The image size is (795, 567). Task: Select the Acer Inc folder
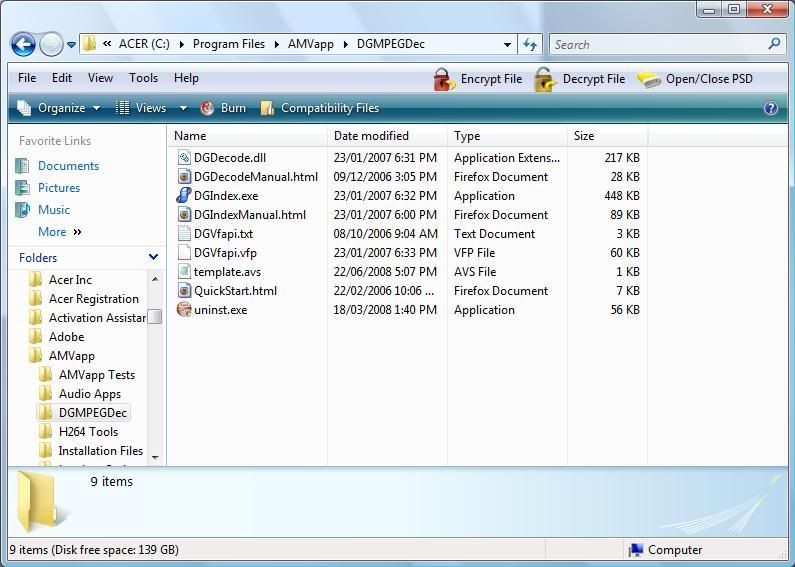point(70,280)
